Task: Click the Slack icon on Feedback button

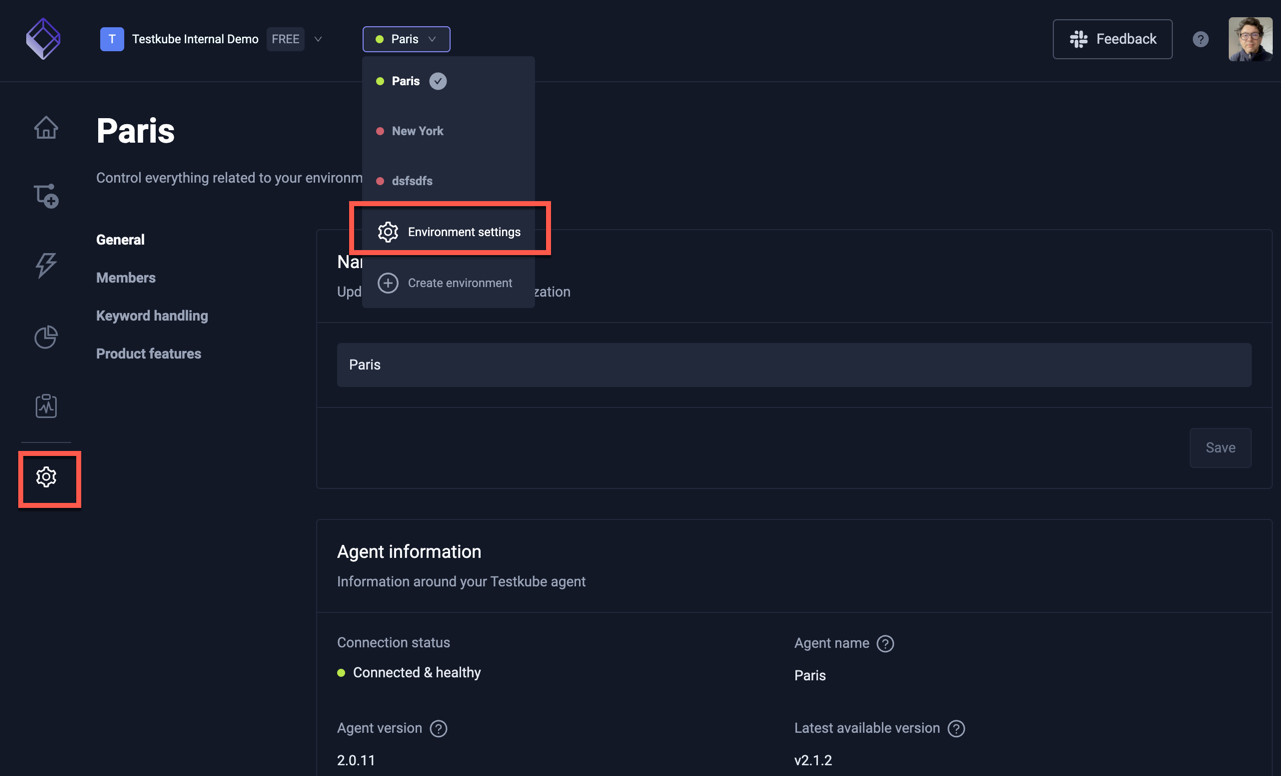Action: (x=1079, y=39)
